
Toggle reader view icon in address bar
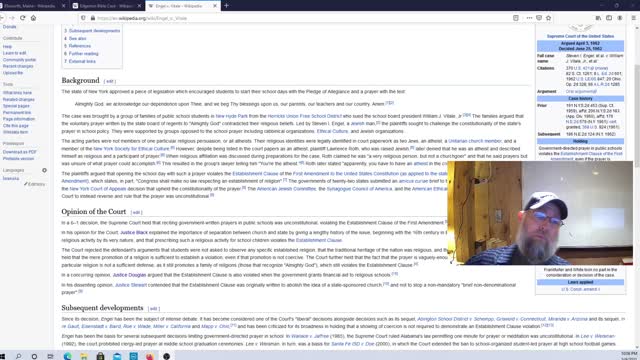[516, 18]
